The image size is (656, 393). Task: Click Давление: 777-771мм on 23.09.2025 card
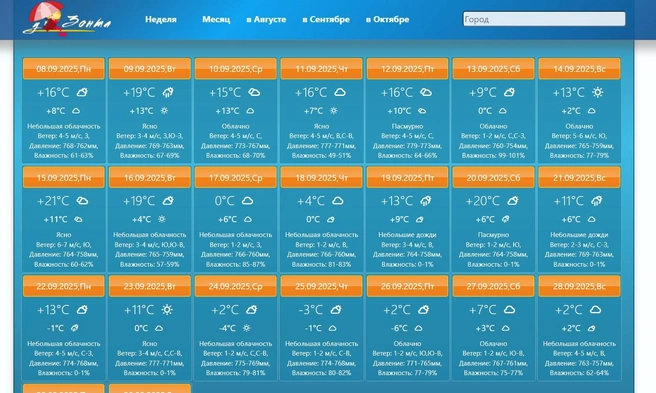tap(150, 363)
